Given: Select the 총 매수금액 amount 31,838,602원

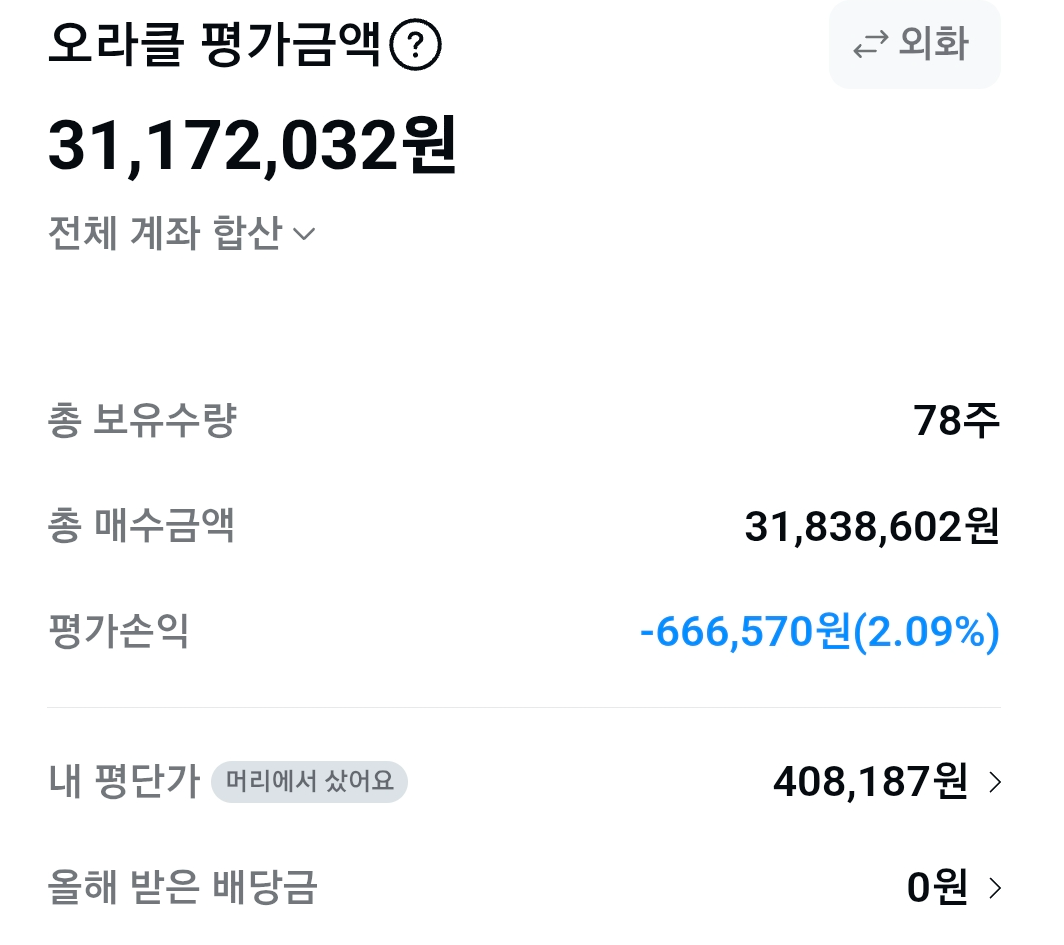Looking at the screenshot, I should (x=870, y=527).
